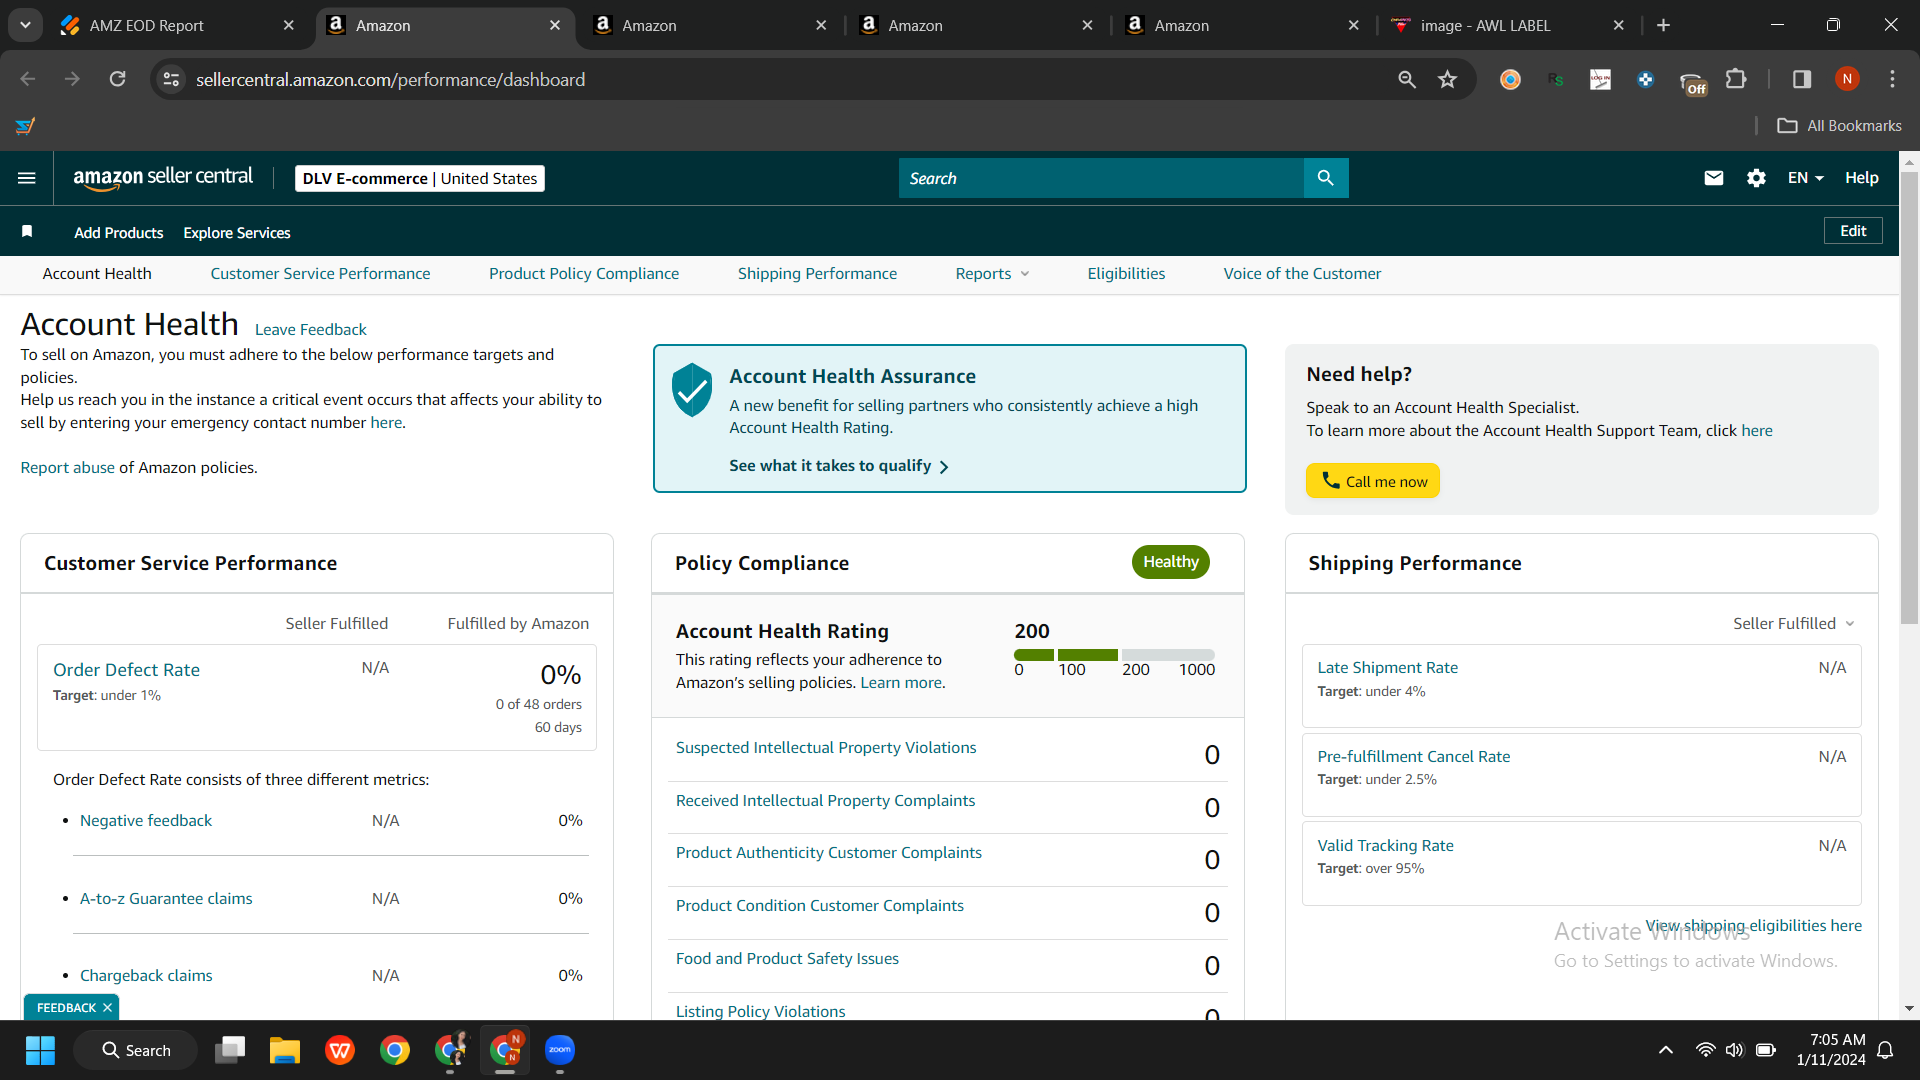Open Add Products link
Viewport: 1920px width, 1080px height.
coord(118,233)
